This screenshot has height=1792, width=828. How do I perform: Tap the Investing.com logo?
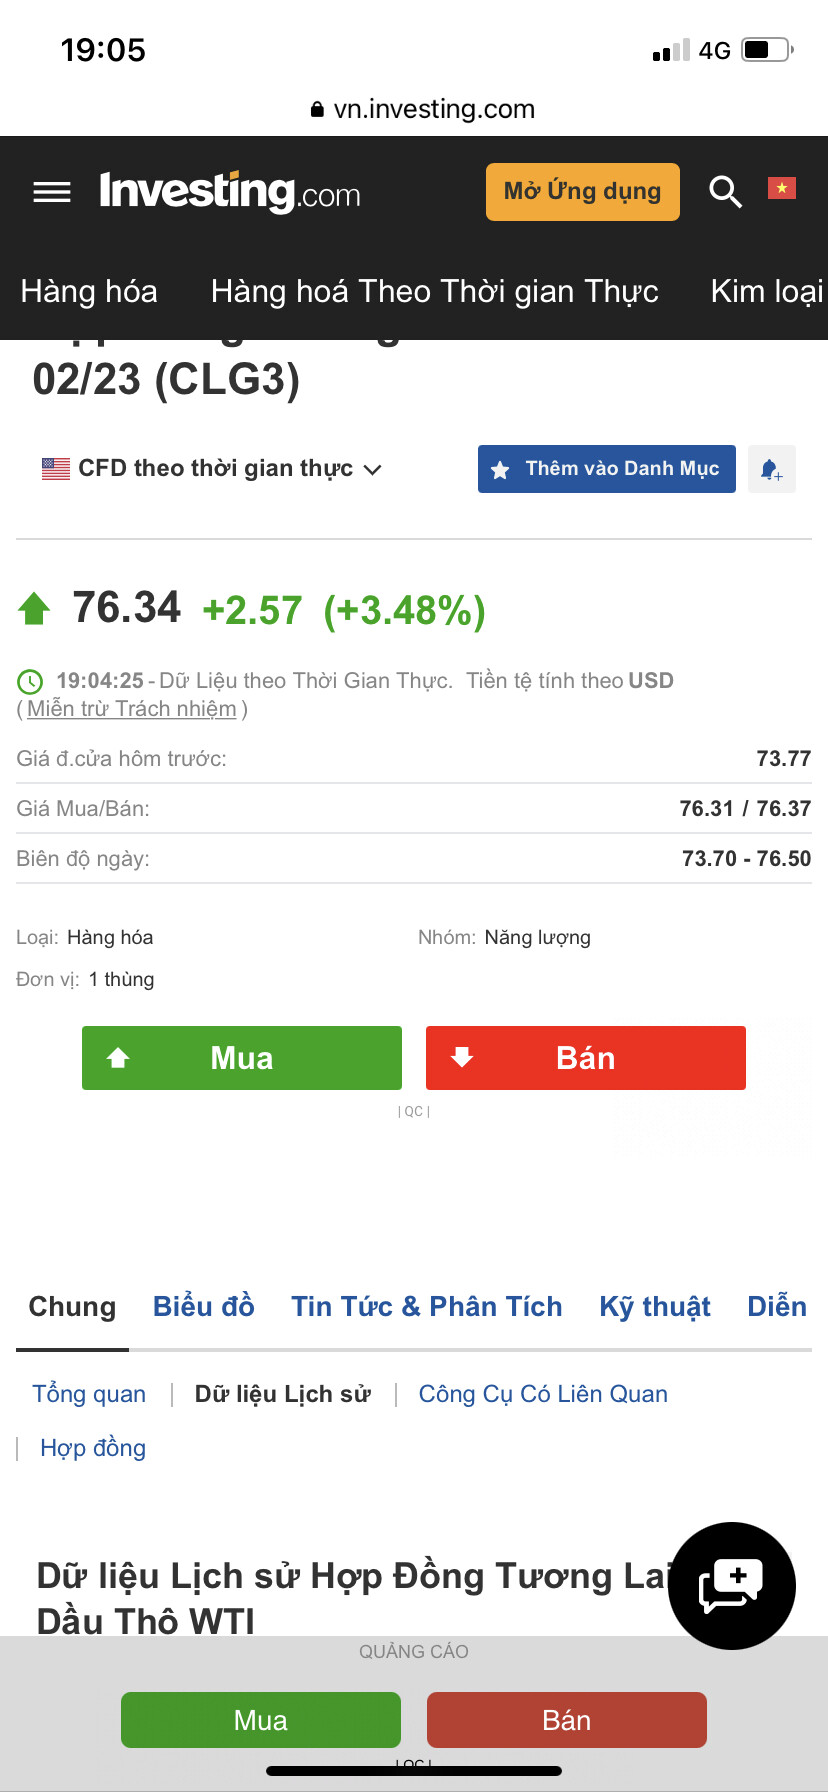click(230, 192)
